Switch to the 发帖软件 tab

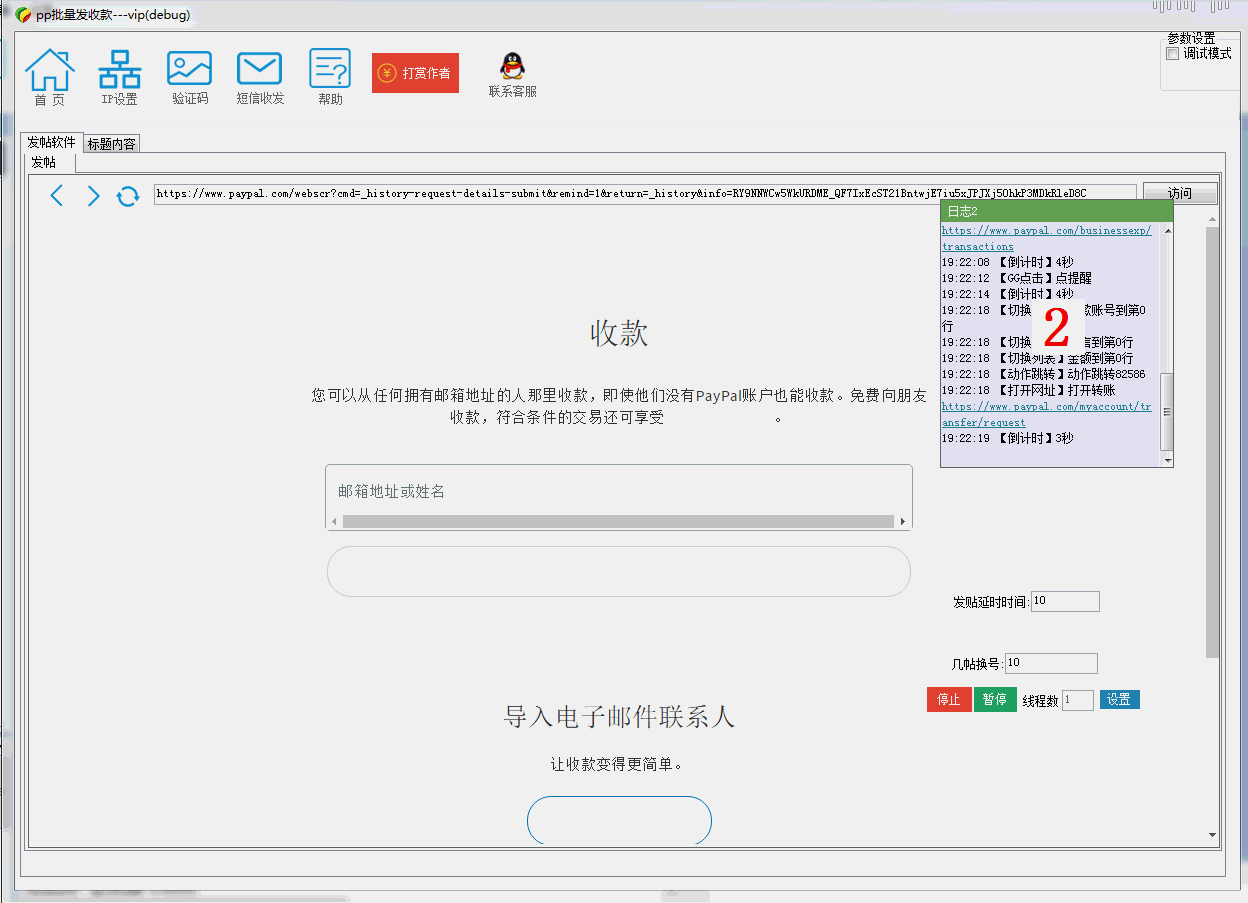click(51, 142)
